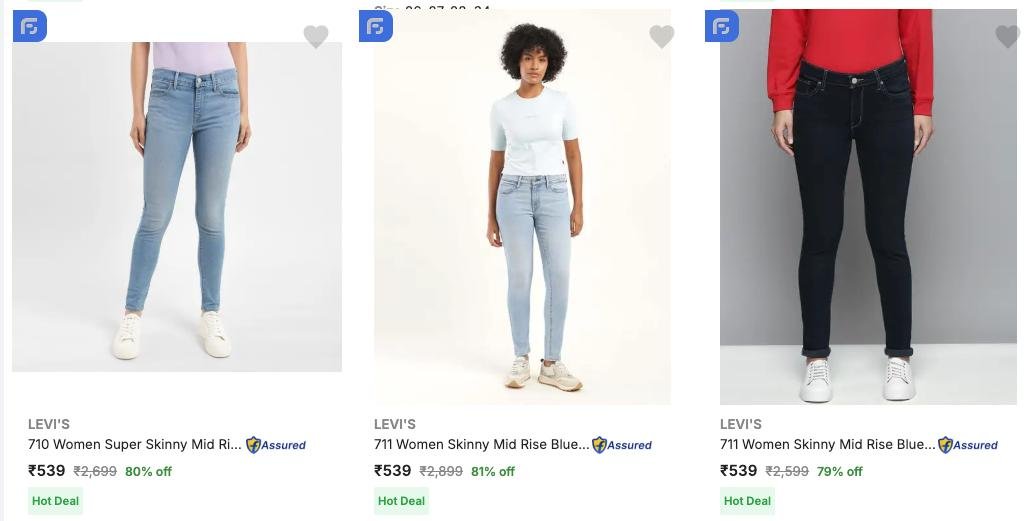
Task: Click the 81% off discount label
Action: point(493,471)
